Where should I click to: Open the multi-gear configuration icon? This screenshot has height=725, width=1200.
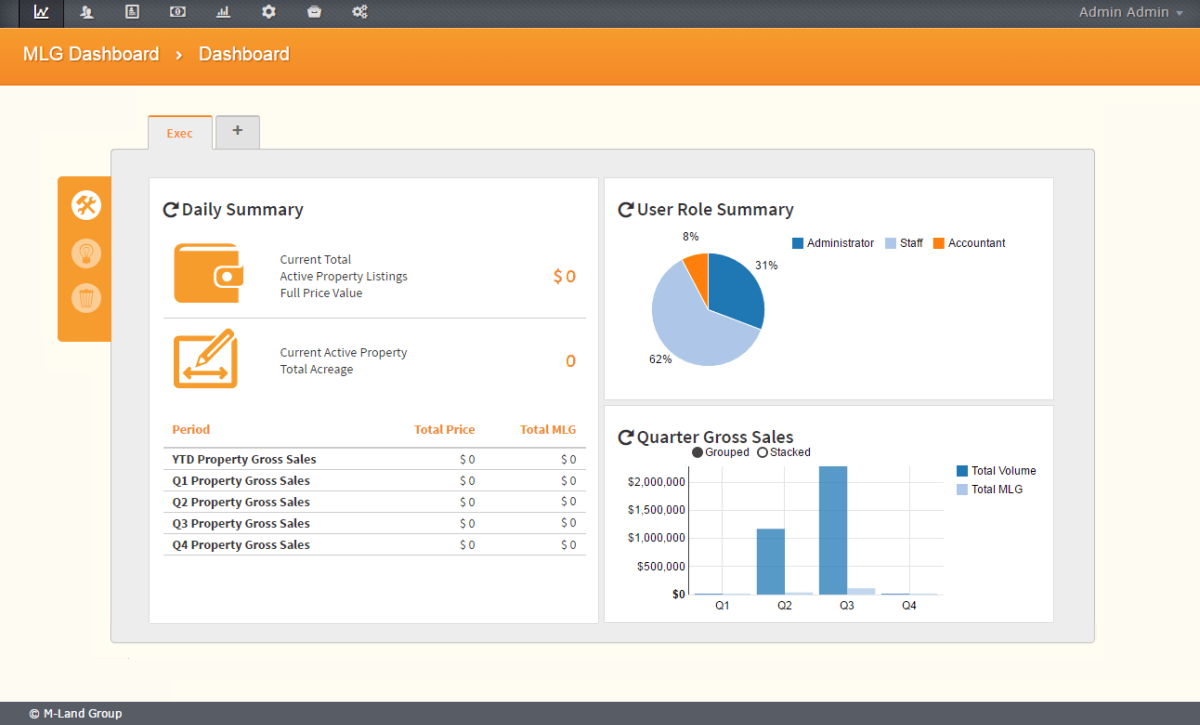pos(360,12)
